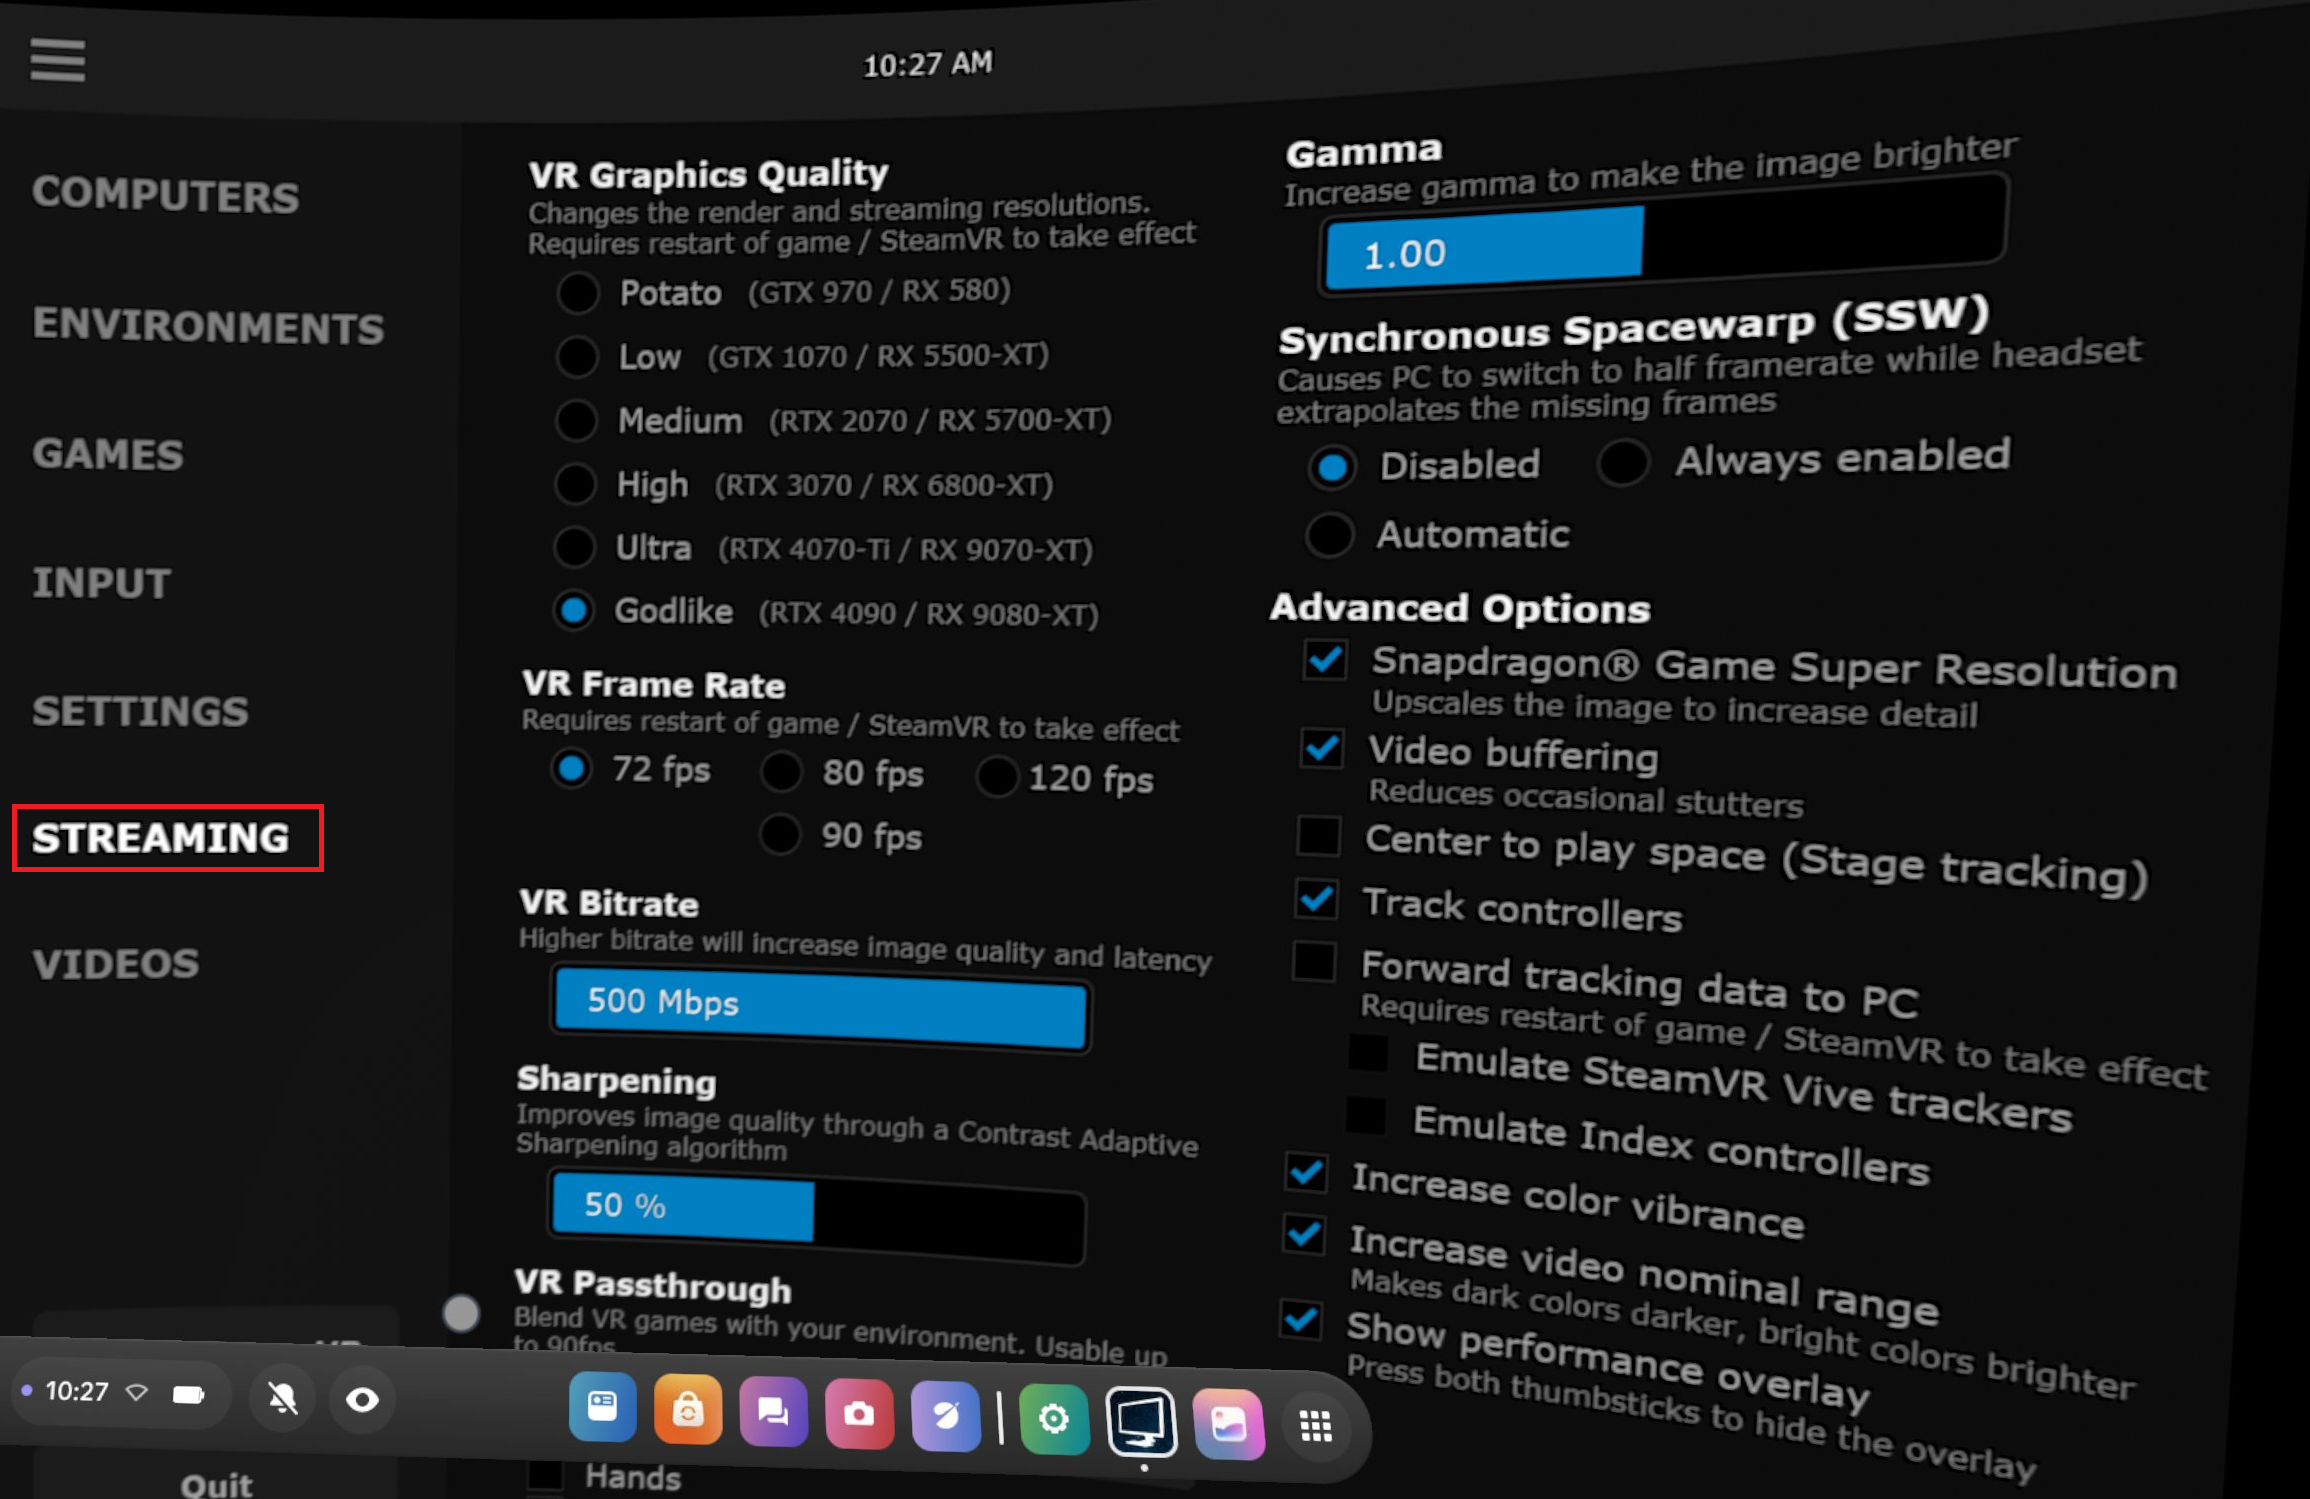The image size is (2310, 1499).
Task: Set SSW to Always enabled
Action: [x=1622, y=462]
